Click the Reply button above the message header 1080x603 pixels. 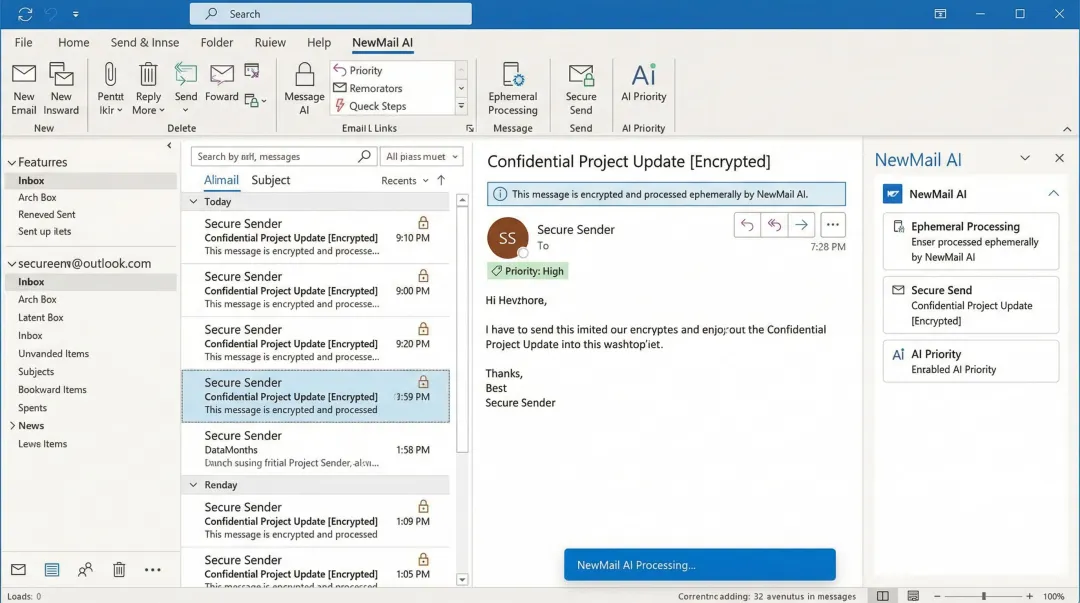point(746,224)
